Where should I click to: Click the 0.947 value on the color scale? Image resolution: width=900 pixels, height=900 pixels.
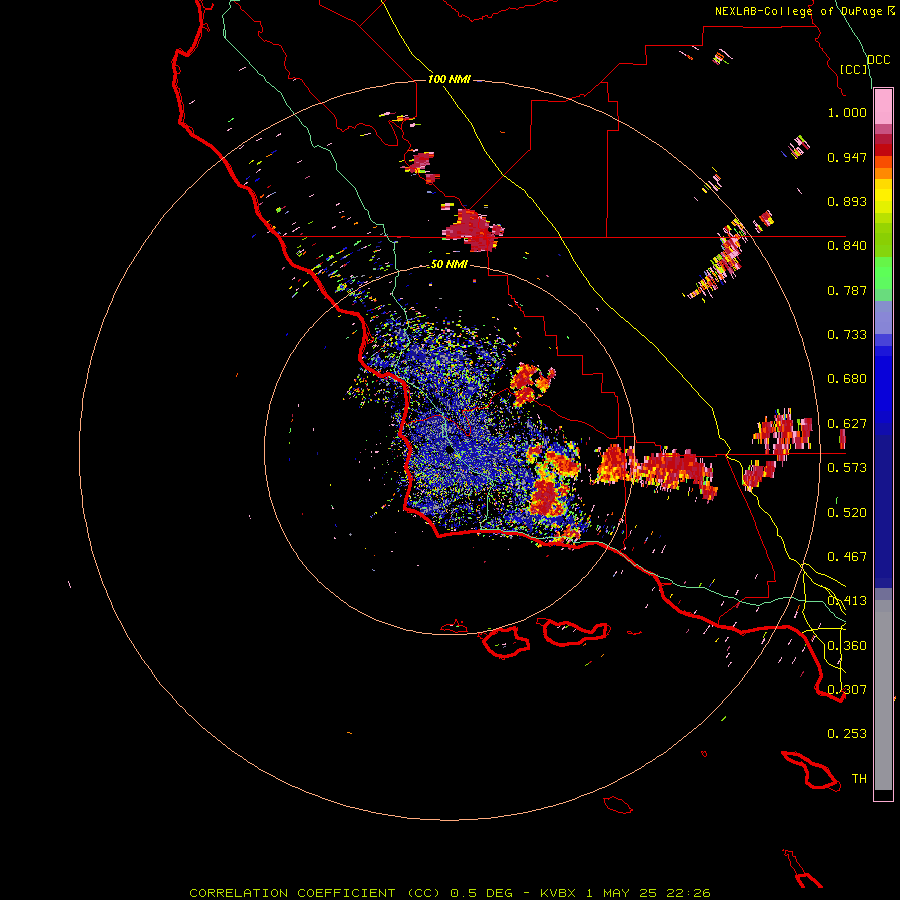847,157
